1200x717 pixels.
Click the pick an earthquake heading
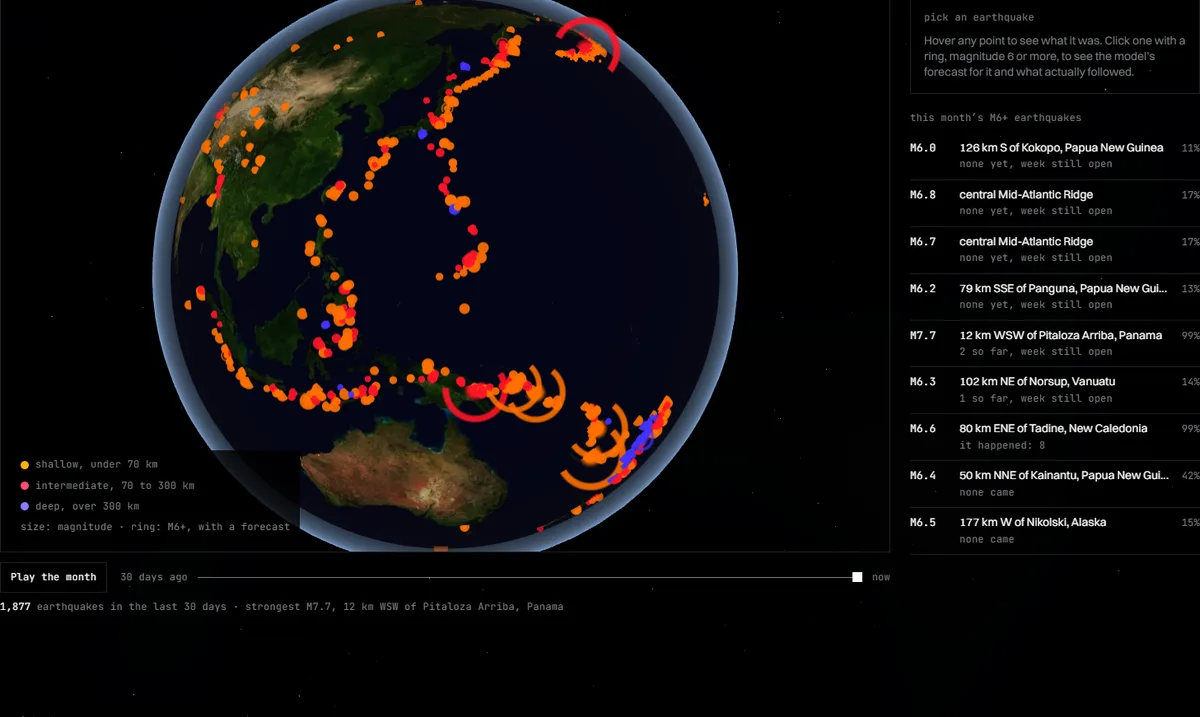[979, 17]
